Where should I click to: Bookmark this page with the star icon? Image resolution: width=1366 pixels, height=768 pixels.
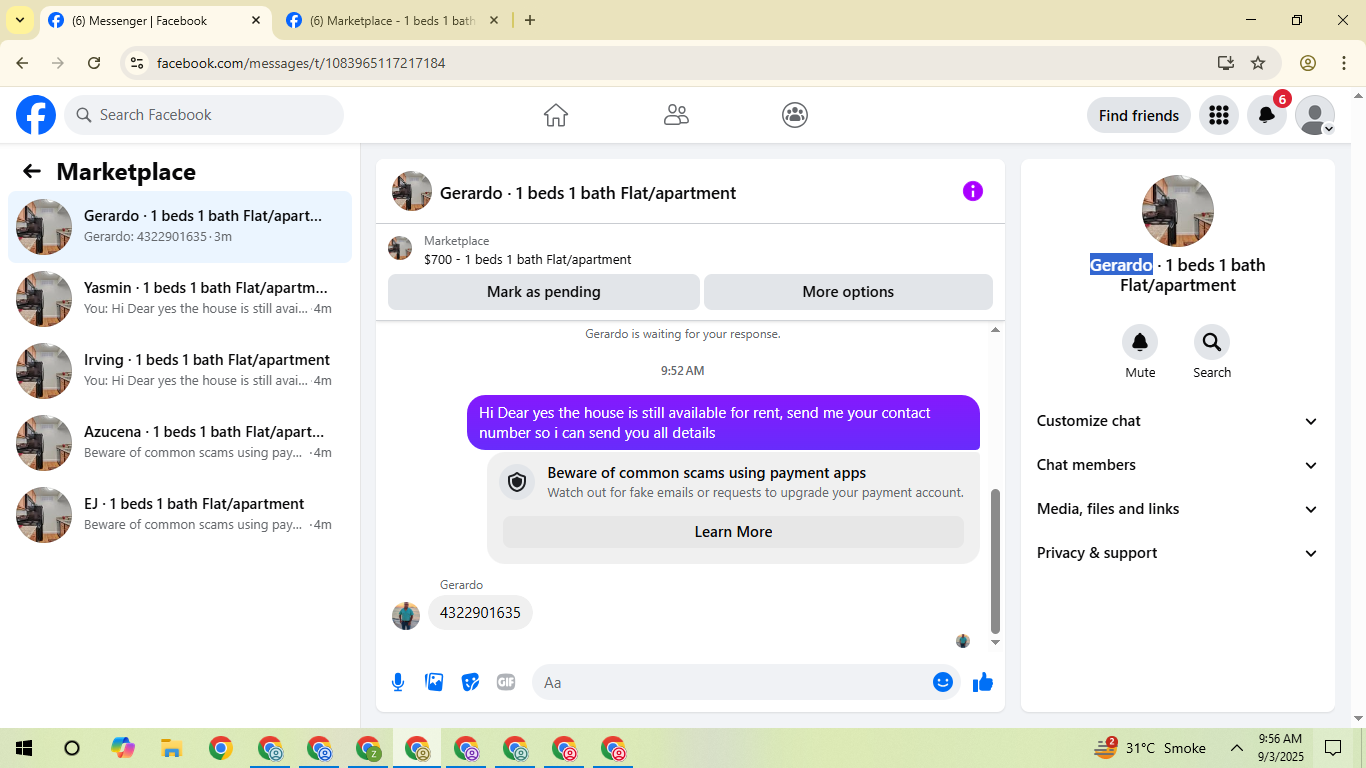[1258, 63]
